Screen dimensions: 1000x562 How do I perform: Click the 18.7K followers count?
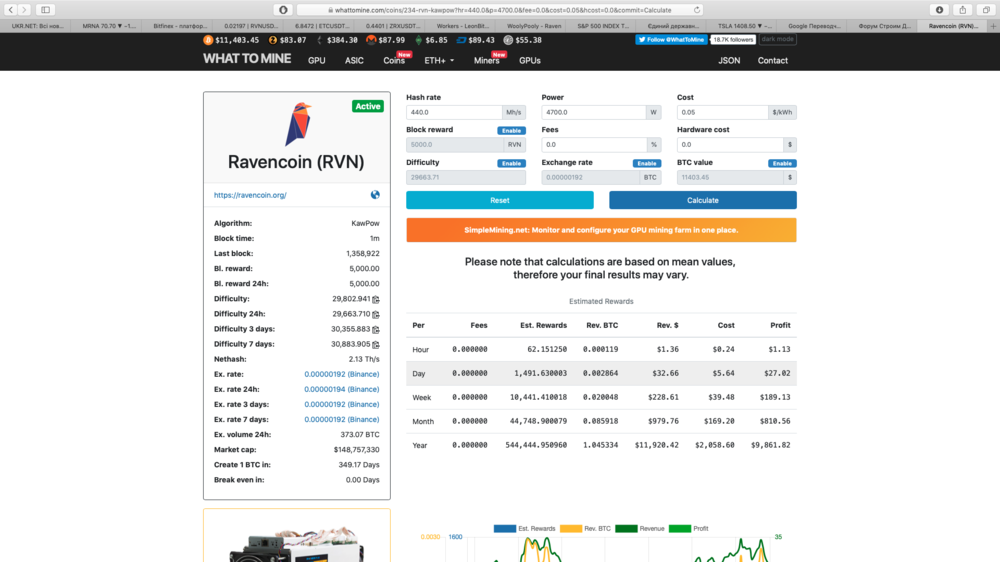click(x=733, y=40)
